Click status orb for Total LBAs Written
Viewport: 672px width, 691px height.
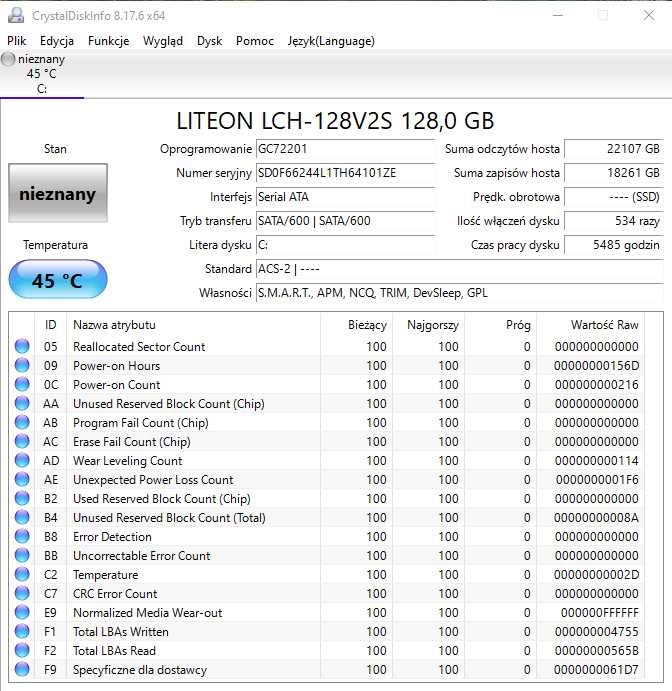pos(22,631)
